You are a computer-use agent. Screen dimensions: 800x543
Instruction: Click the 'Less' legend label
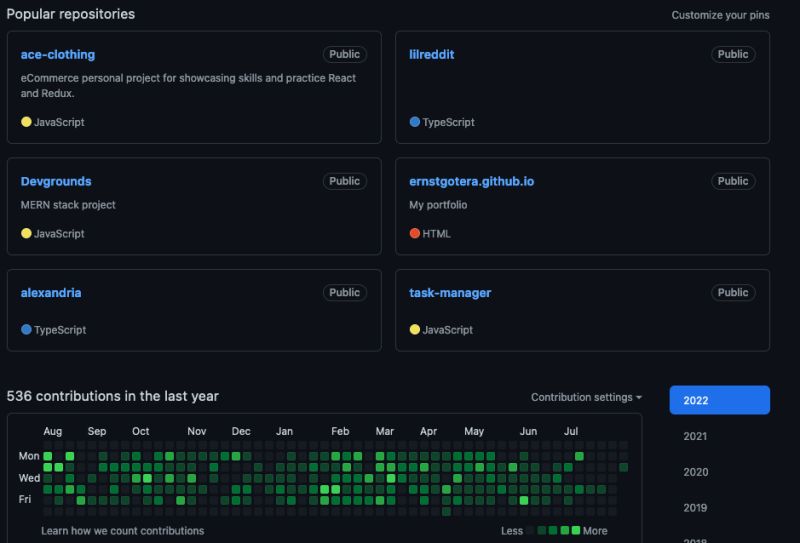[512, 531]
